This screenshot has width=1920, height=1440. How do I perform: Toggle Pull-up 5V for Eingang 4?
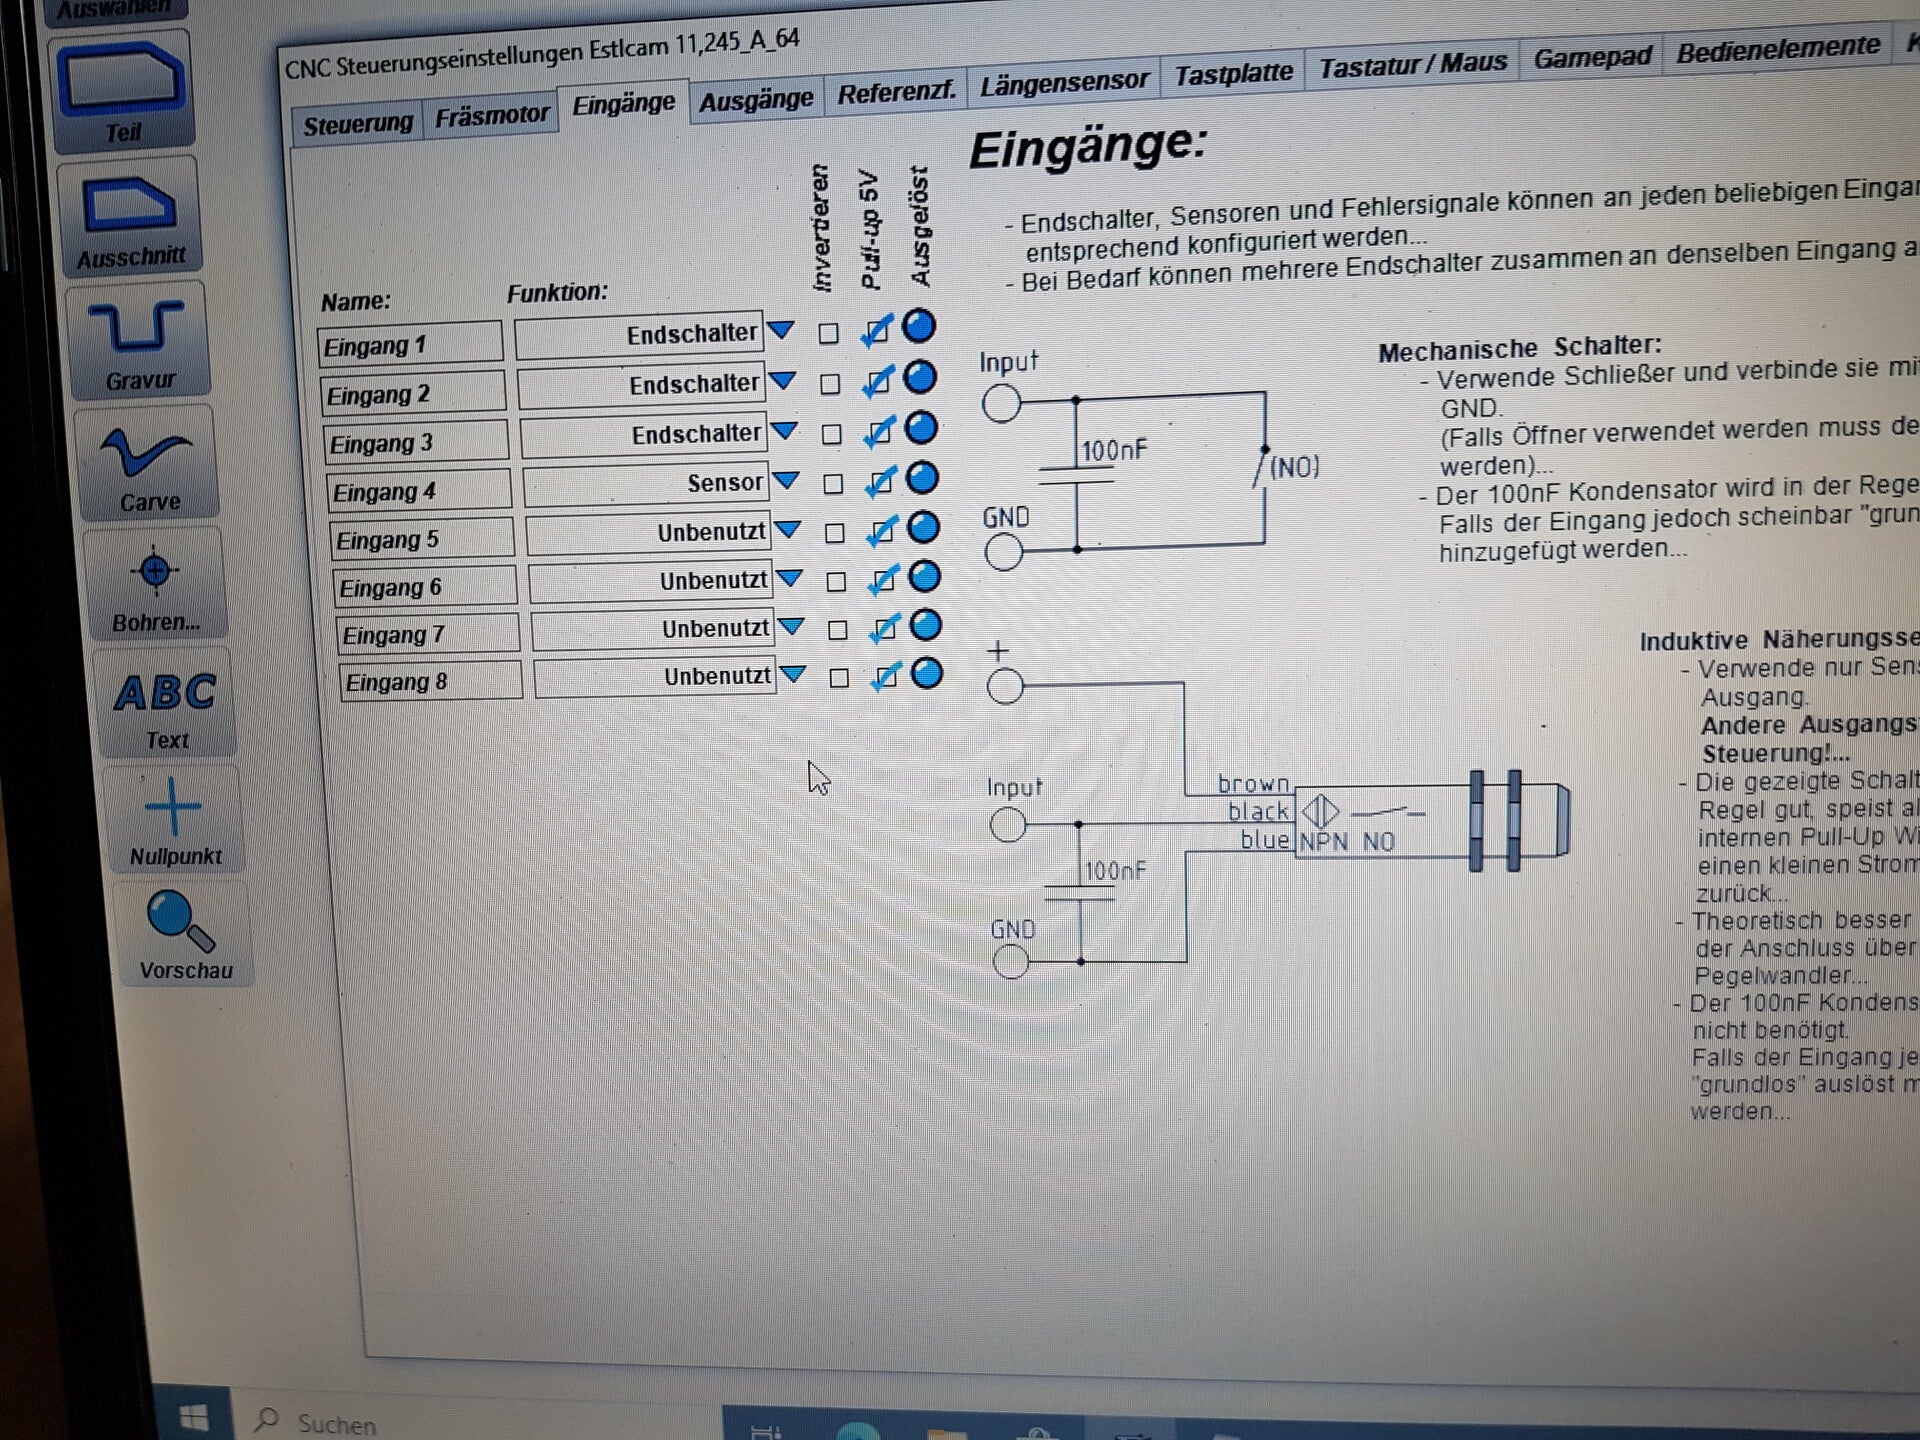pyautogui.click(x=879, y=483)
